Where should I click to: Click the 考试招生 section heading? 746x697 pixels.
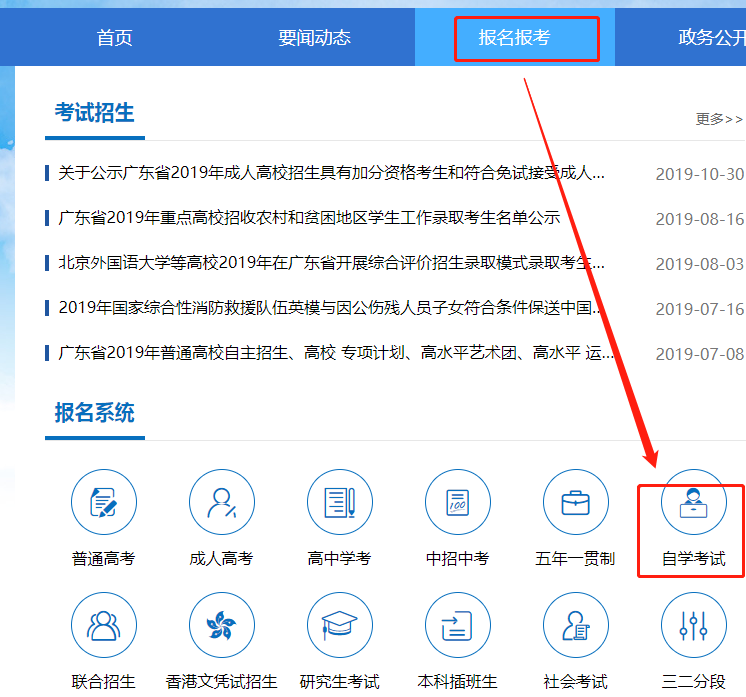[94, 113]
